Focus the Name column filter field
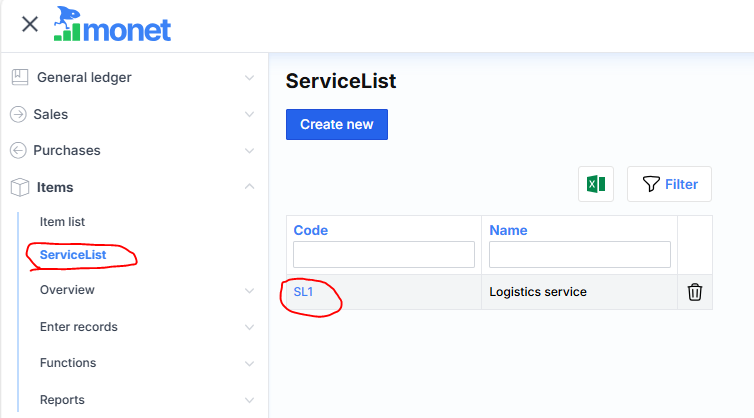 pyautogui.click(x=579, y=255)
